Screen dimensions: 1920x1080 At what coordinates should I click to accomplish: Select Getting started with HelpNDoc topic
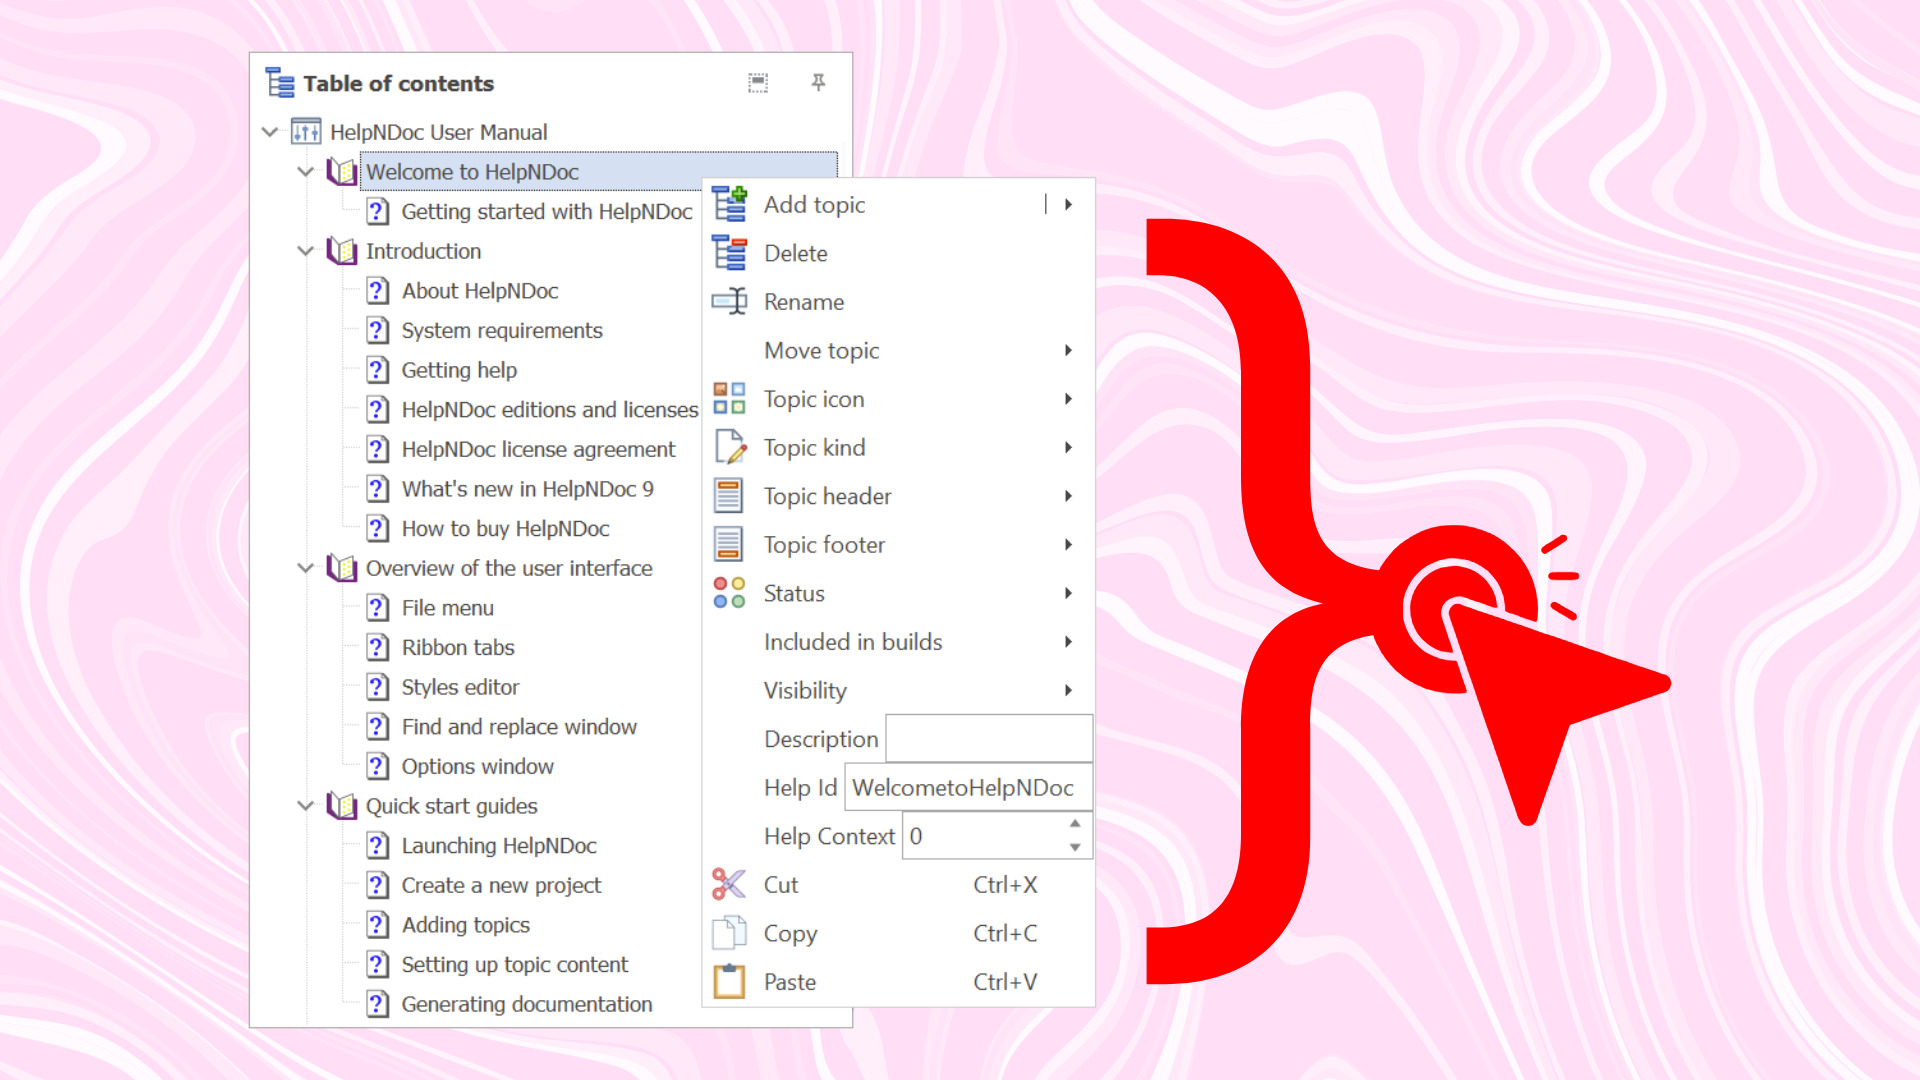tap(547, 212)
